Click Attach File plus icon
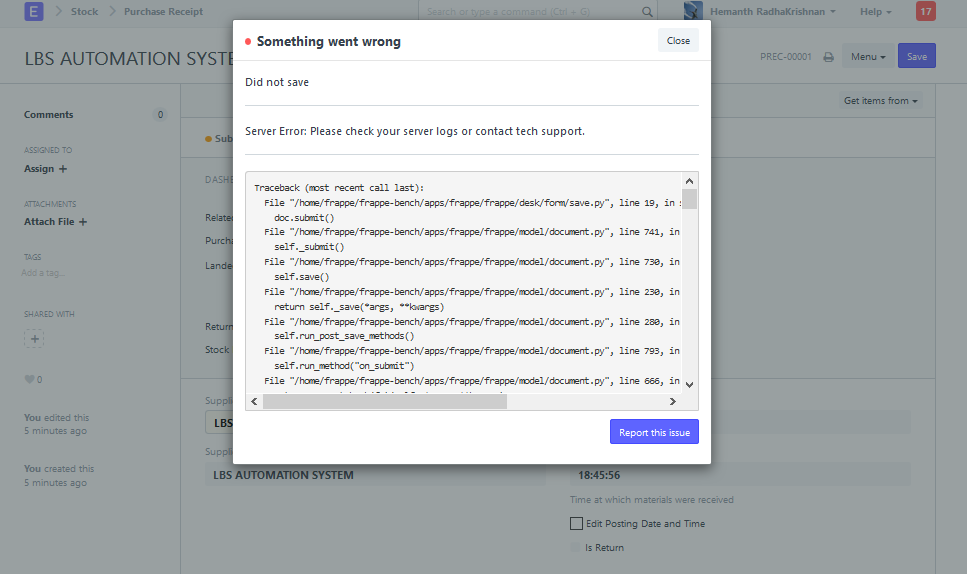Screen dimensions: 967x574 83,222
